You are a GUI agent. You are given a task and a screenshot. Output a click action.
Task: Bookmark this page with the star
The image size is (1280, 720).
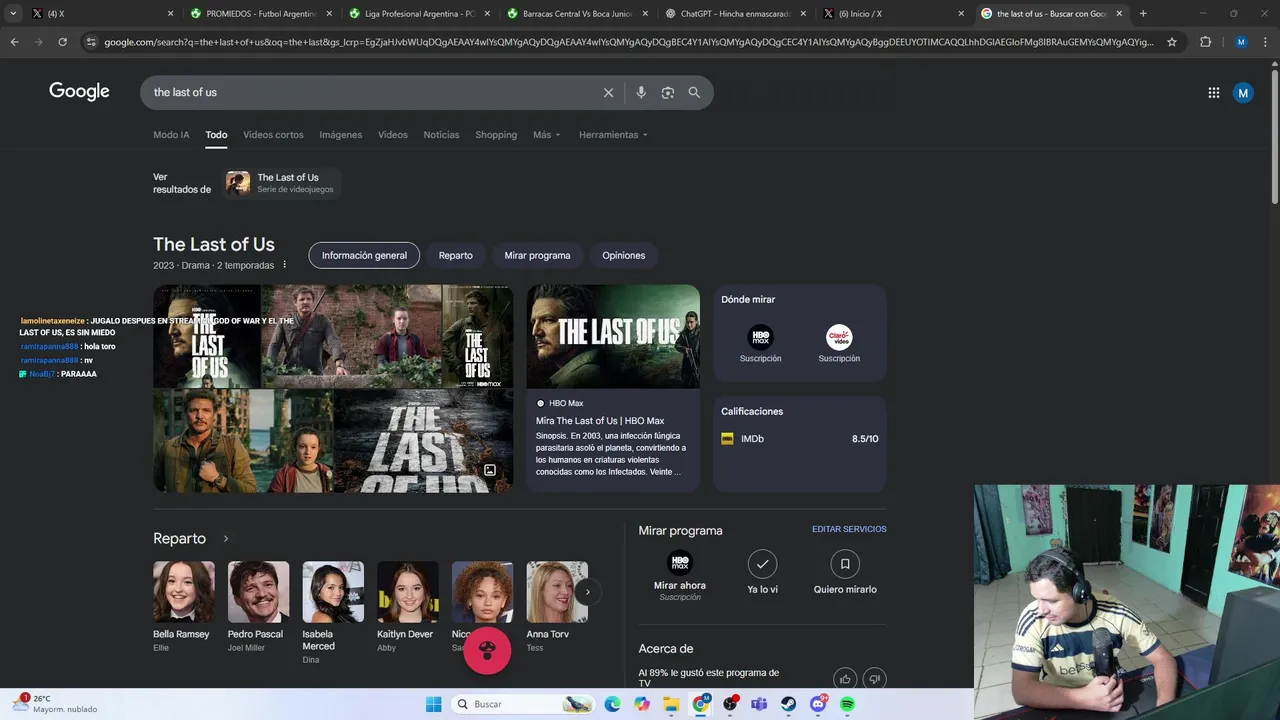(1172, 42)
